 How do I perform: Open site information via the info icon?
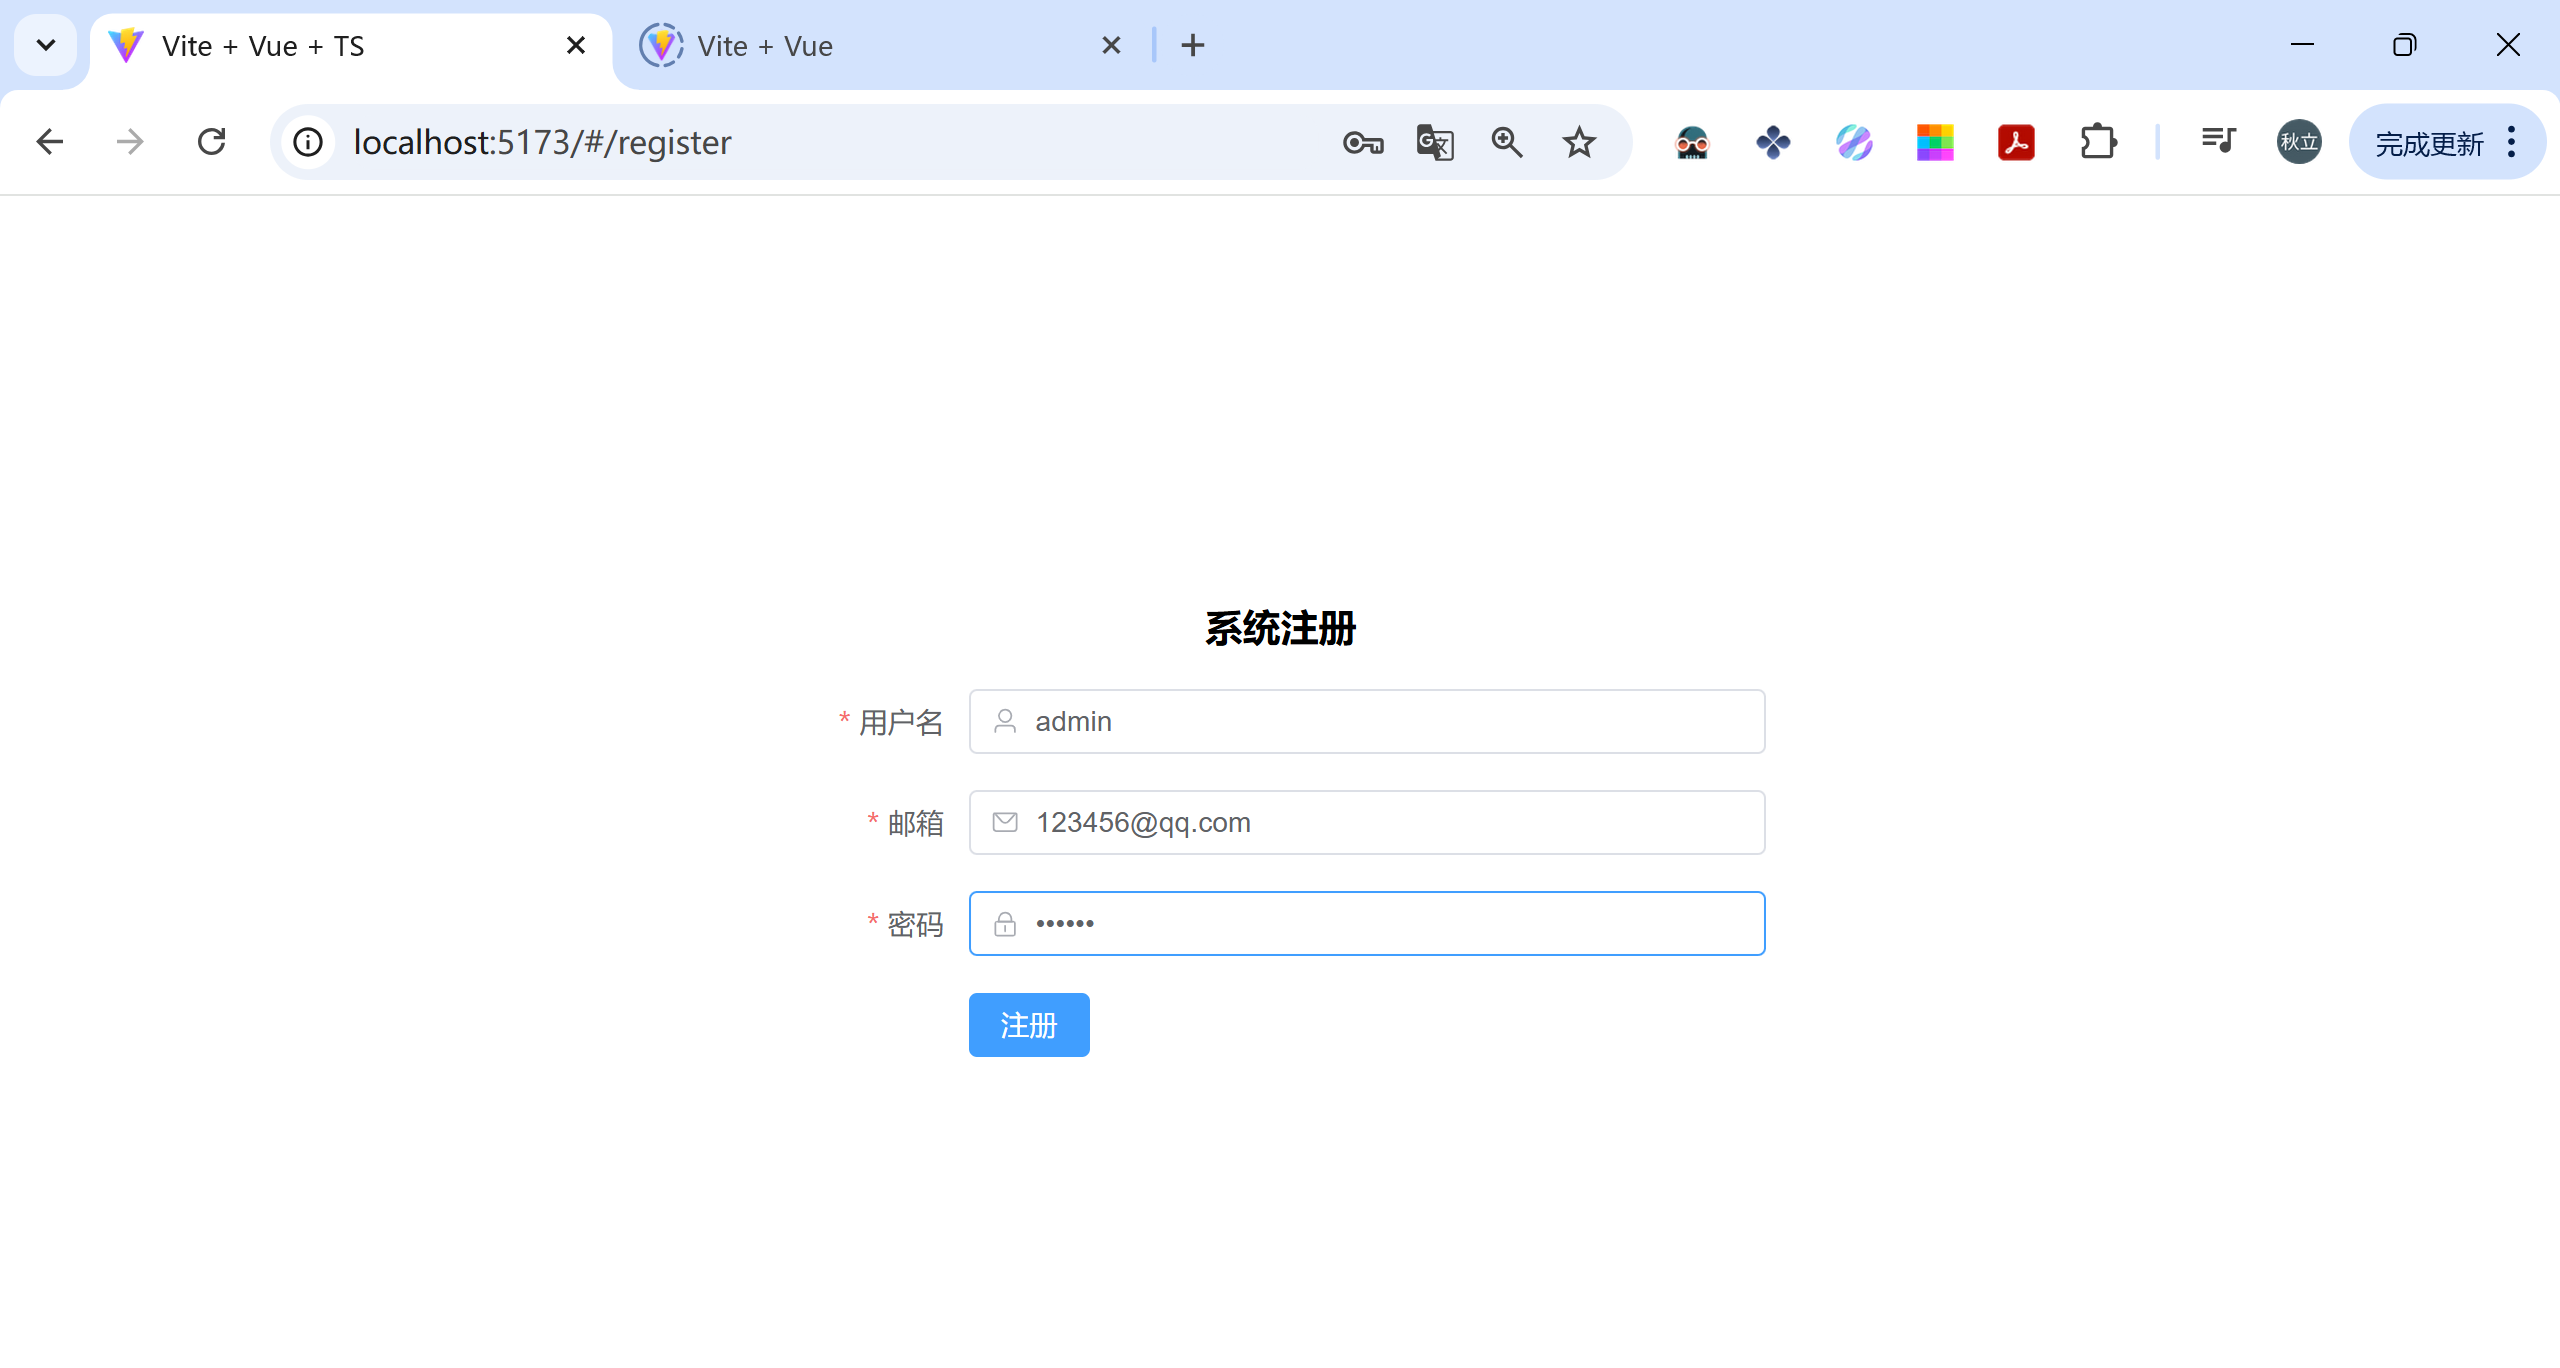coord(307,142)
